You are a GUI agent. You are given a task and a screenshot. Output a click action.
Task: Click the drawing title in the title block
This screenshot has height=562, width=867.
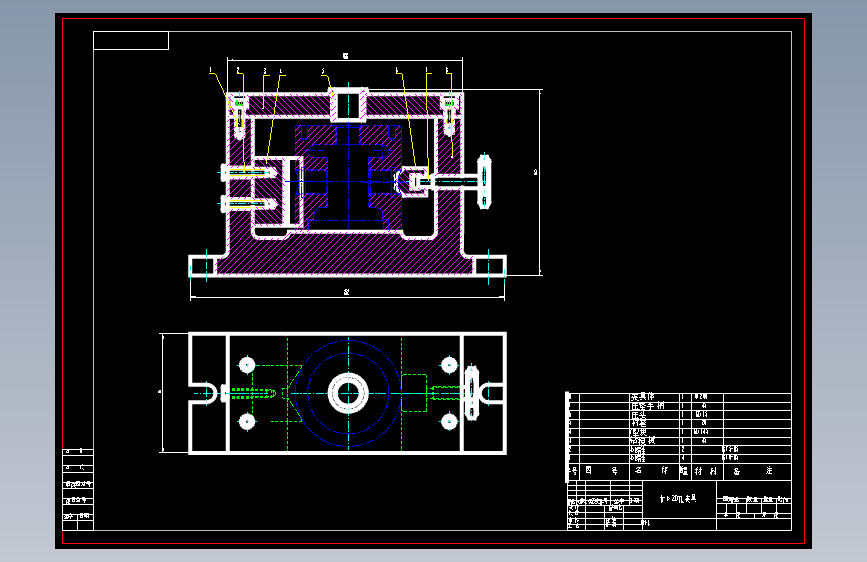tap(678, 499)
